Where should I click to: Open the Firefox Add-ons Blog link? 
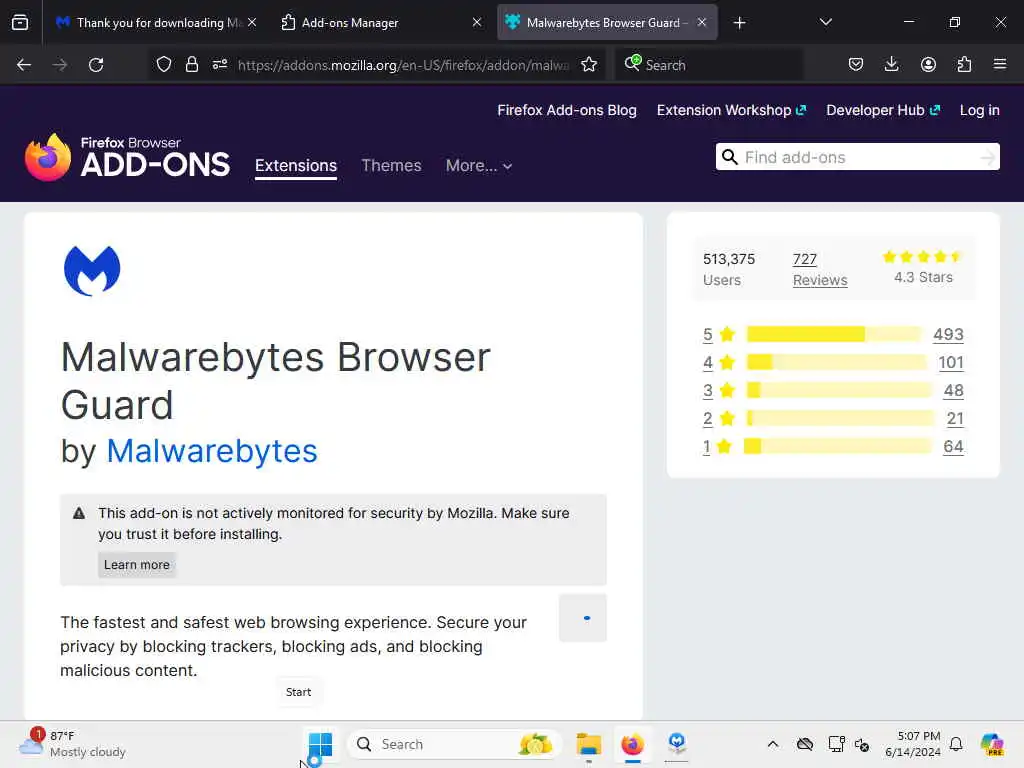pyautogui.click(x=567, y=110)
